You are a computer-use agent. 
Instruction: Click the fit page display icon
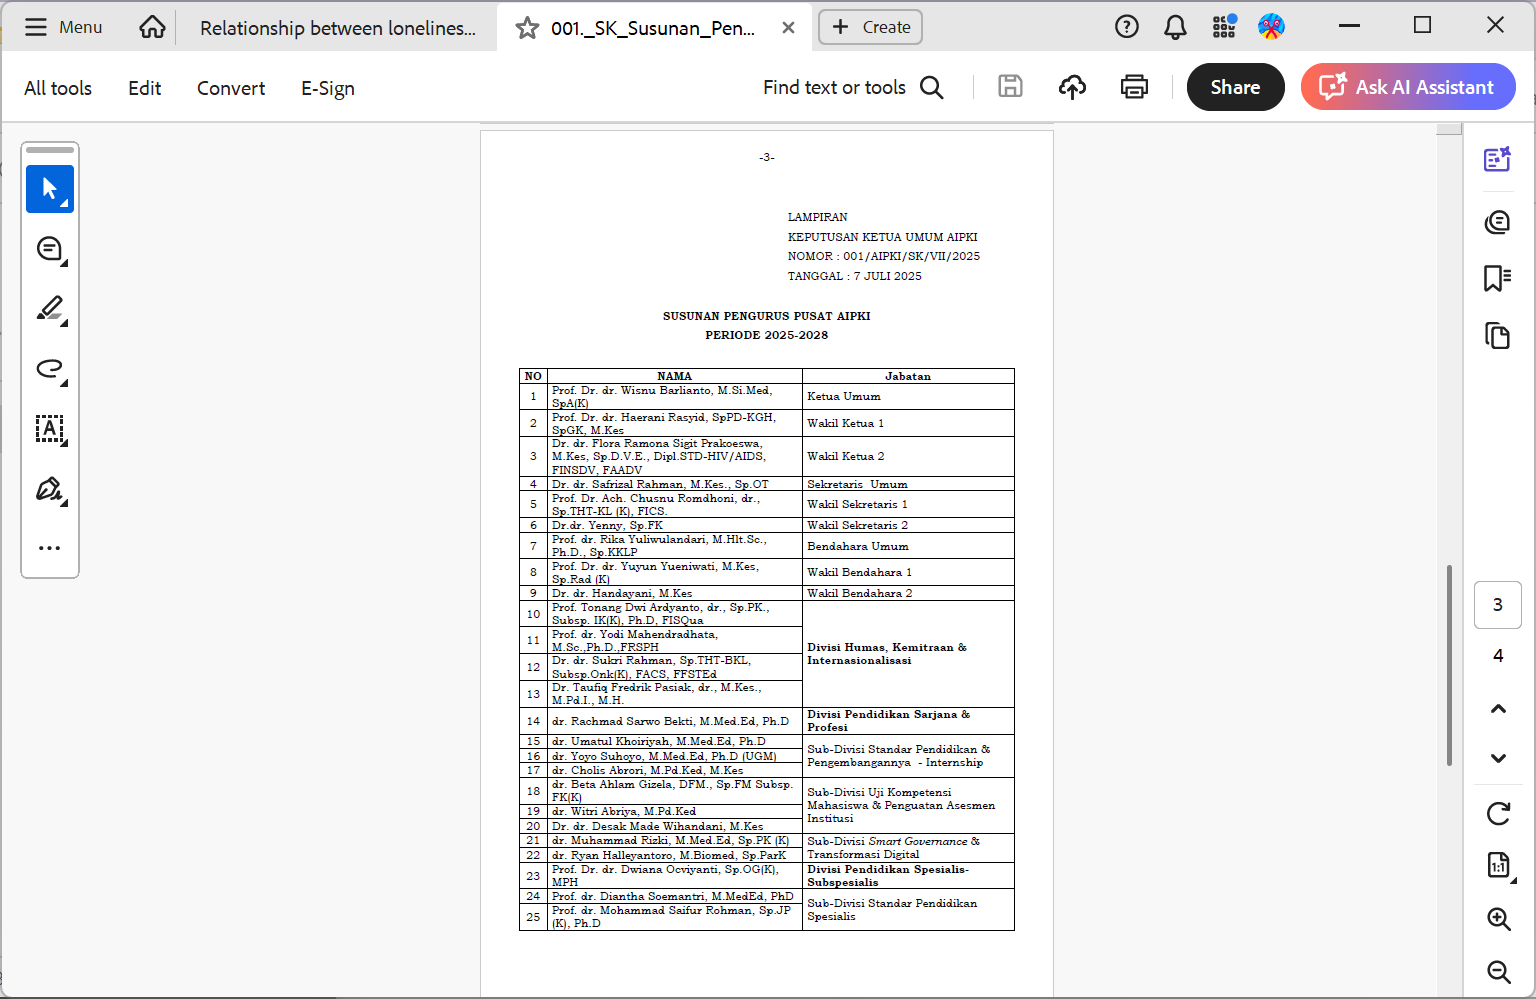coord(1498,866)
